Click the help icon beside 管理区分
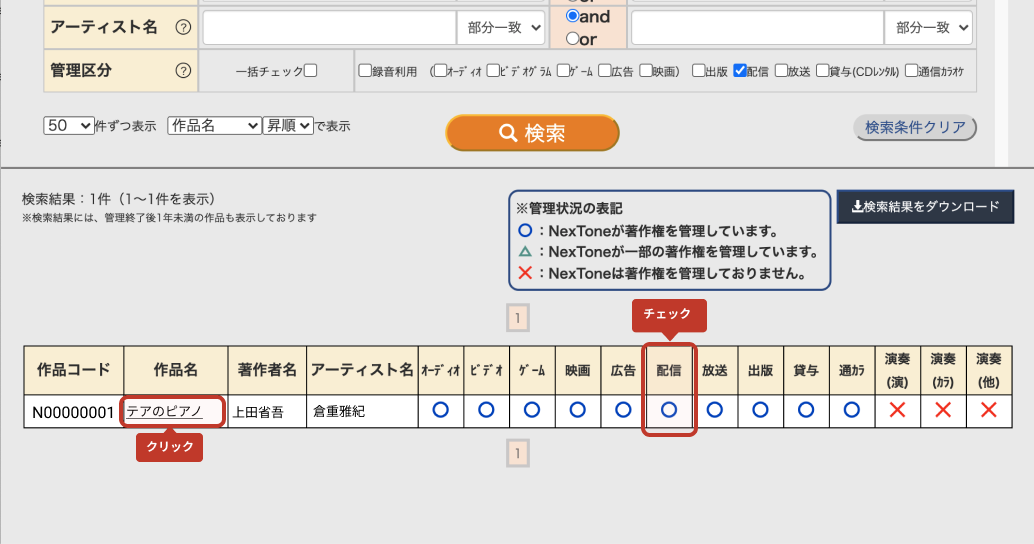Image resolution: width=1034 pixels, height=544 pixels. point(183,71)
